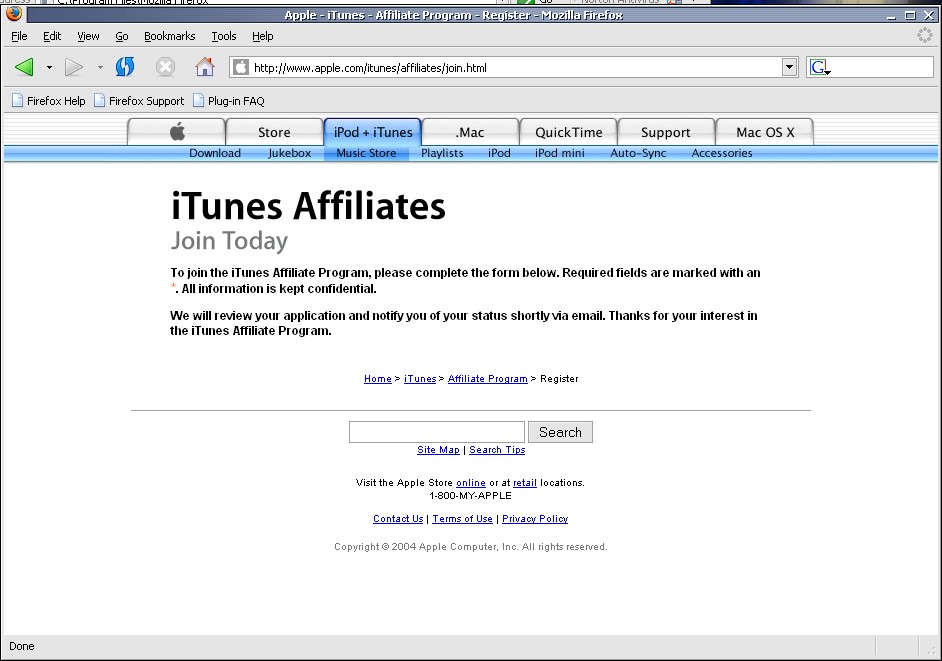Screen dimensions: 942x661
Task: Click iPod mini in the sub-navigation
Action: point(559,153)
